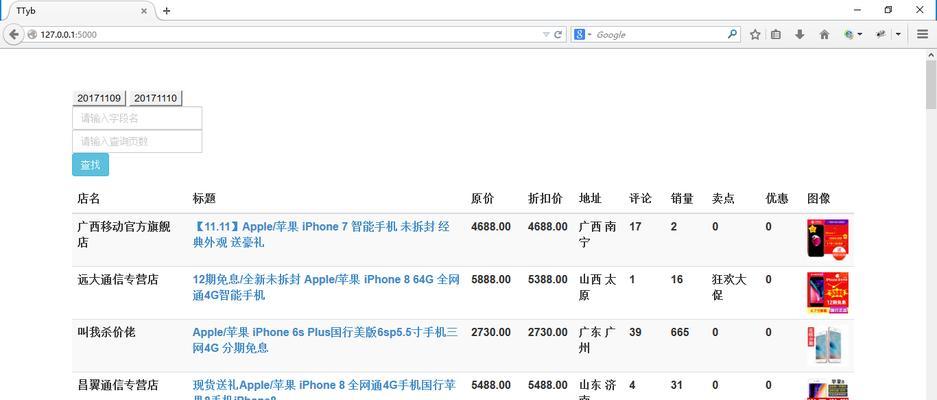Click the blue 查找 search button
Image resolution: width=937 pixels, height=400 pixels.
(90, 165)
